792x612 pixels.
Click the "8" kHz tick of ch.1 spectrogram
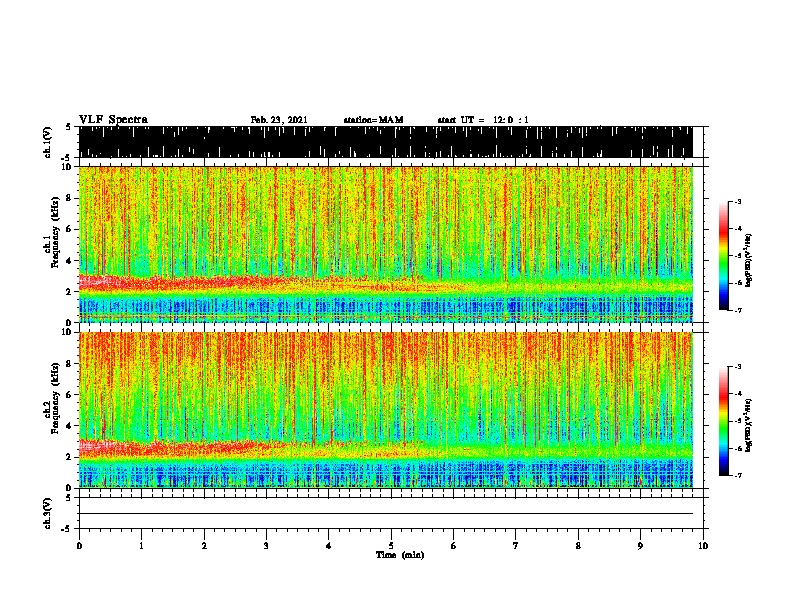click(70, 198)
